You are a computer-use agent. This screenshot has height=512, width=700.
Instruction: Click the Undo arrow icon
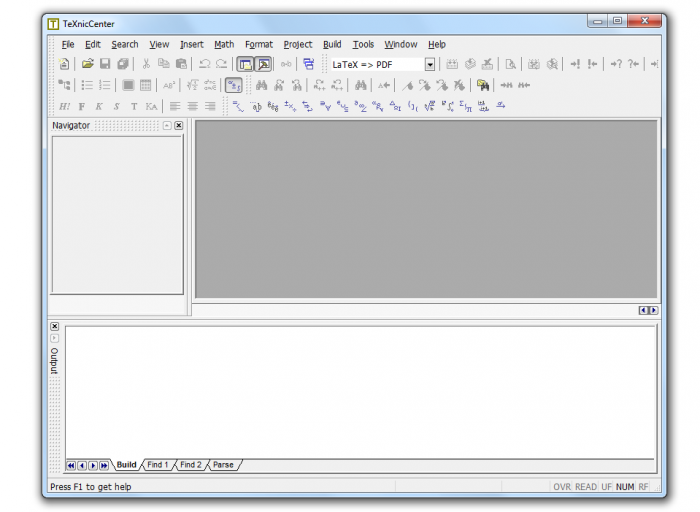pos(204,64)
